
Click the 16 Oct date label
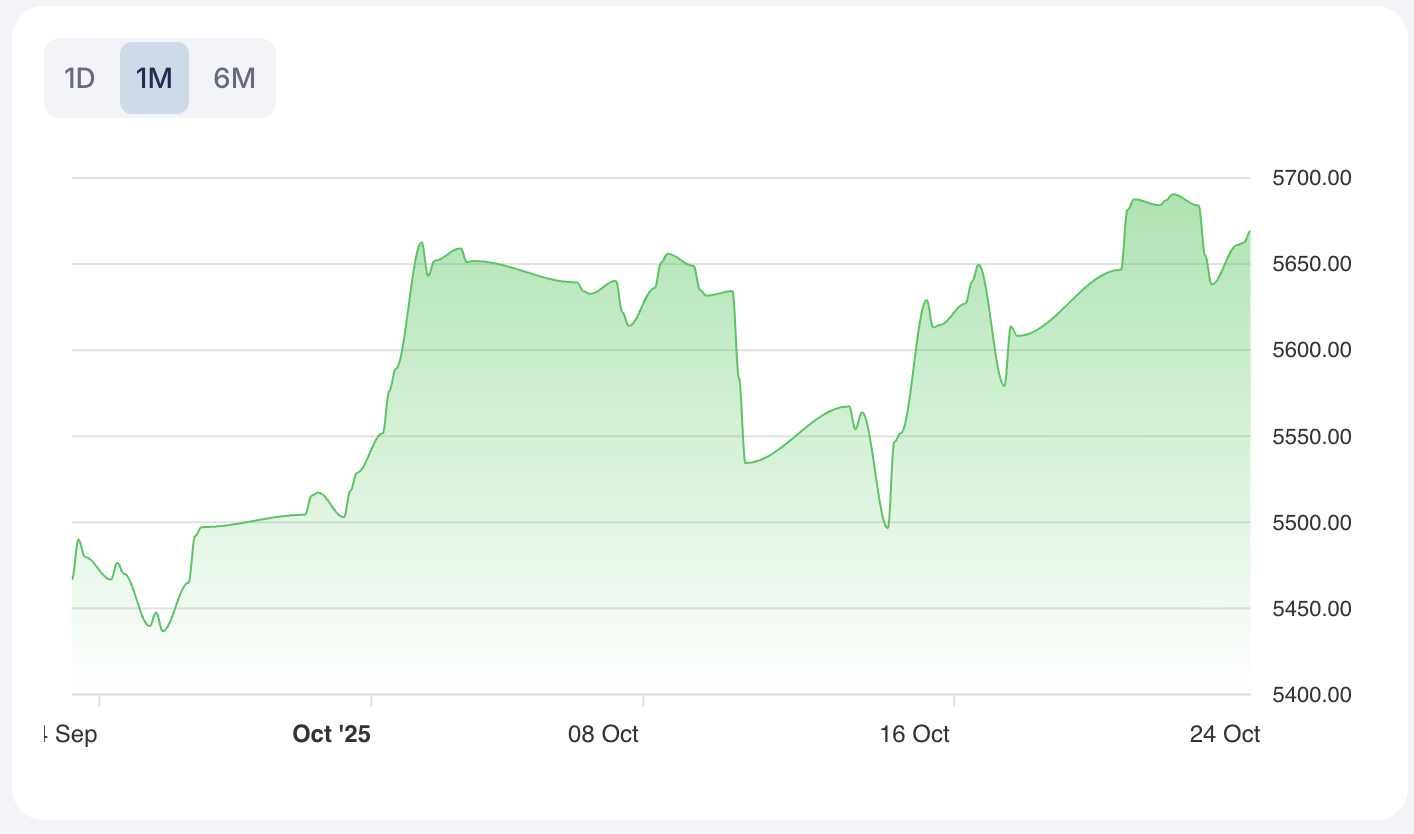coord(914,734)
